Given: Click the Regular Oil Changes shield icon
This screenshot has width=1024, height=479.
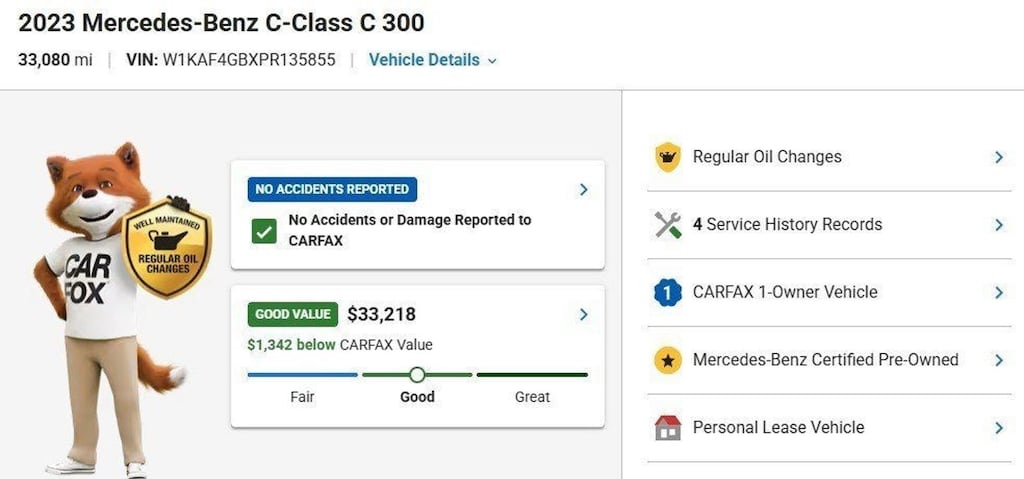Looking at the screenshot, I should pos(667,157).
